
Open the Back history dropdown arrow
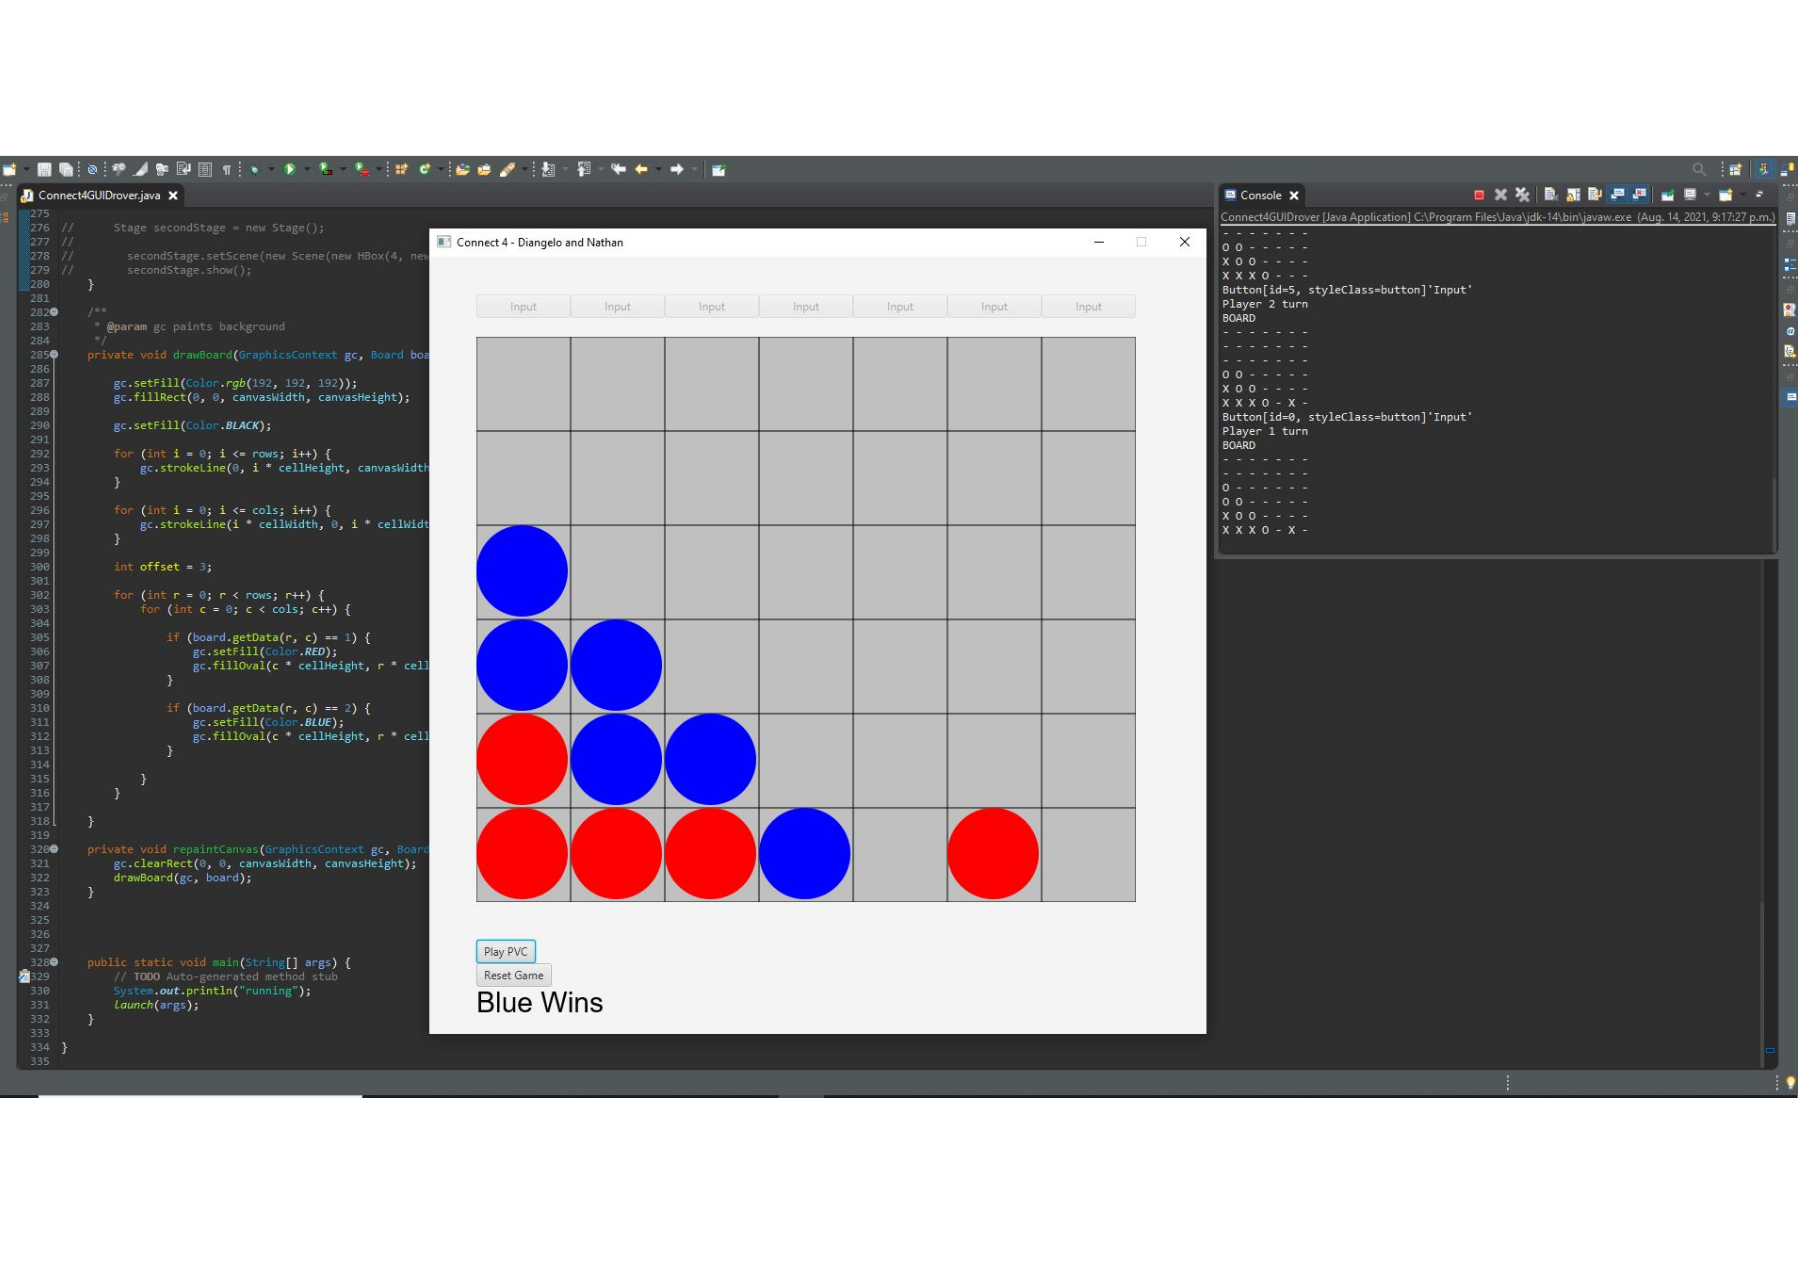point(658,170)
